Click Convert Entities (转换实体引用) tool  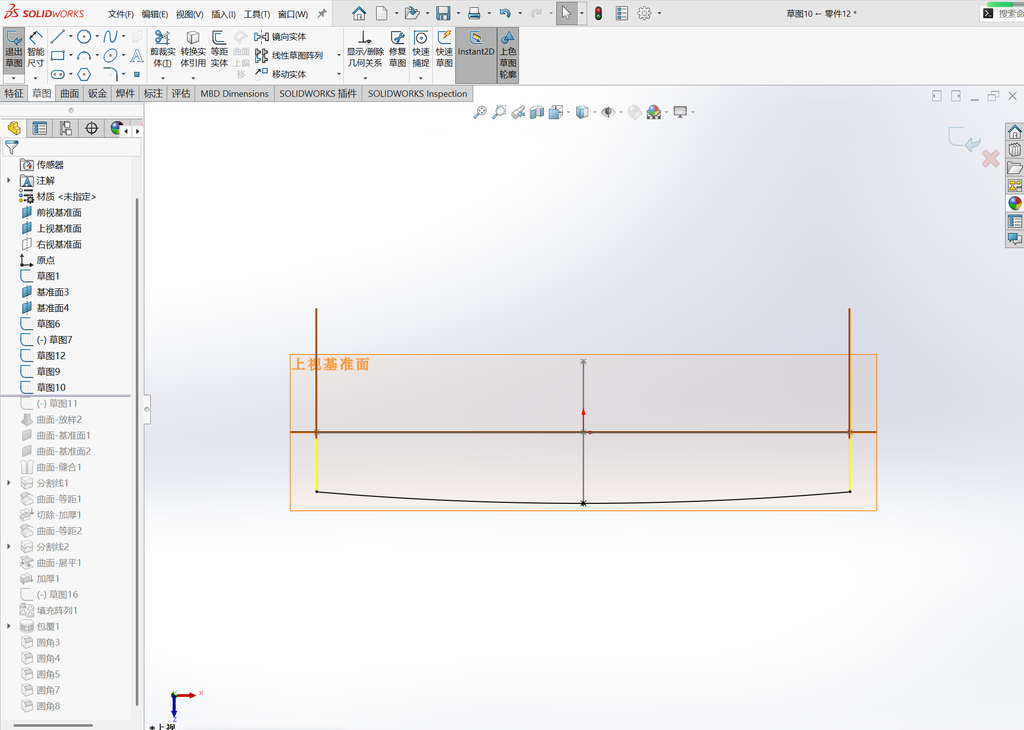193,50
